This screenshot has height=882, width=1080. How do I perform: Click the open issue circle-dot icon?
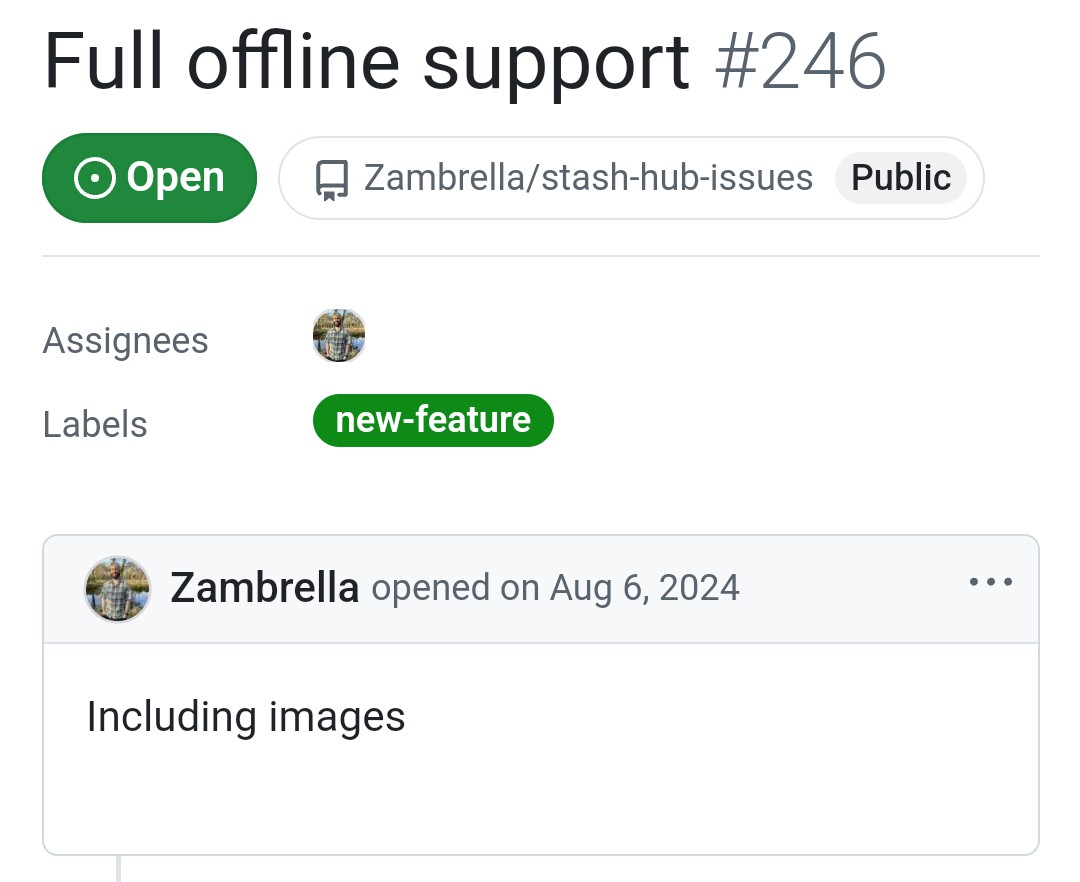(x=94, y=178)
